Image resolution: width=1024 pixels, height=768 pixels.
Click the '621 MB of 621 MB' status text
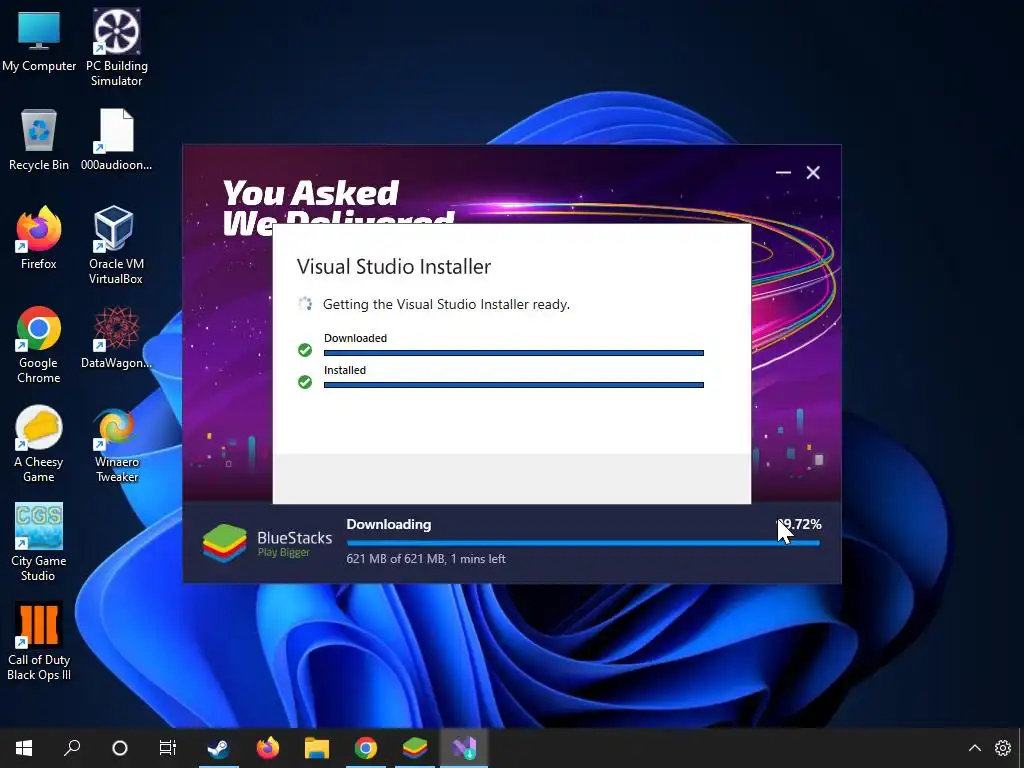pyautogui.click(x=426, y=558)
